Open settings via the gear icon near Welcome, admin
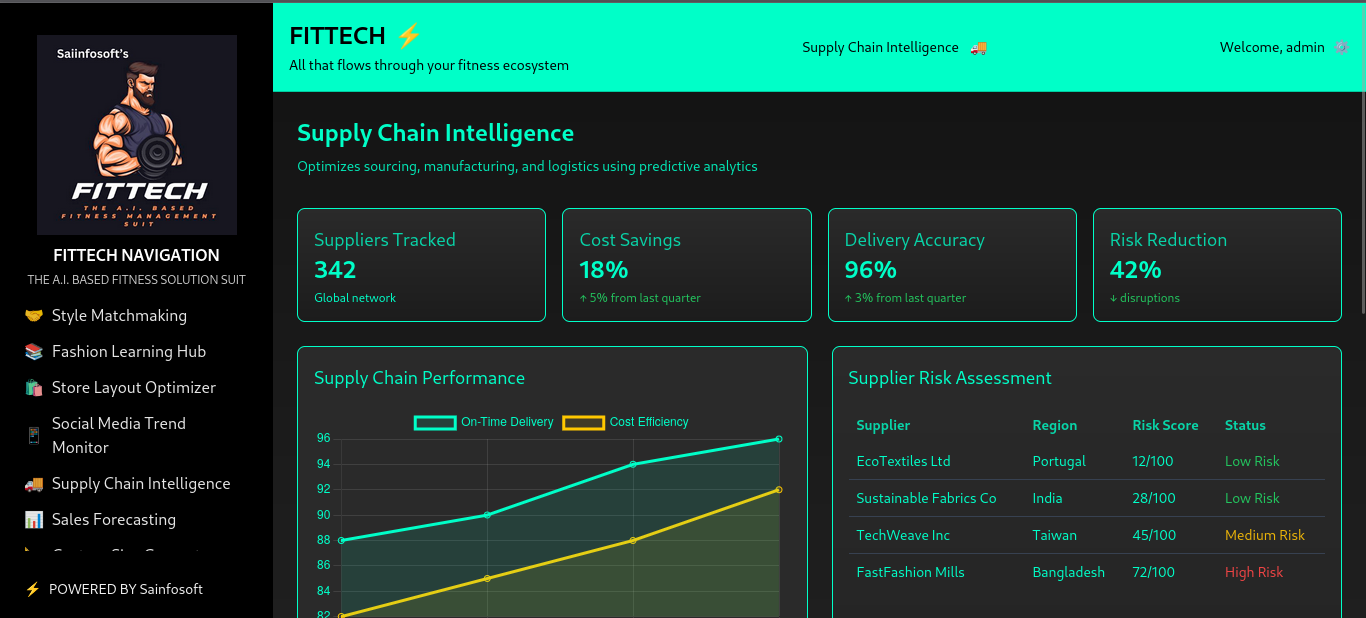Screen dimensions: 1366x618 click(1341, 47)
